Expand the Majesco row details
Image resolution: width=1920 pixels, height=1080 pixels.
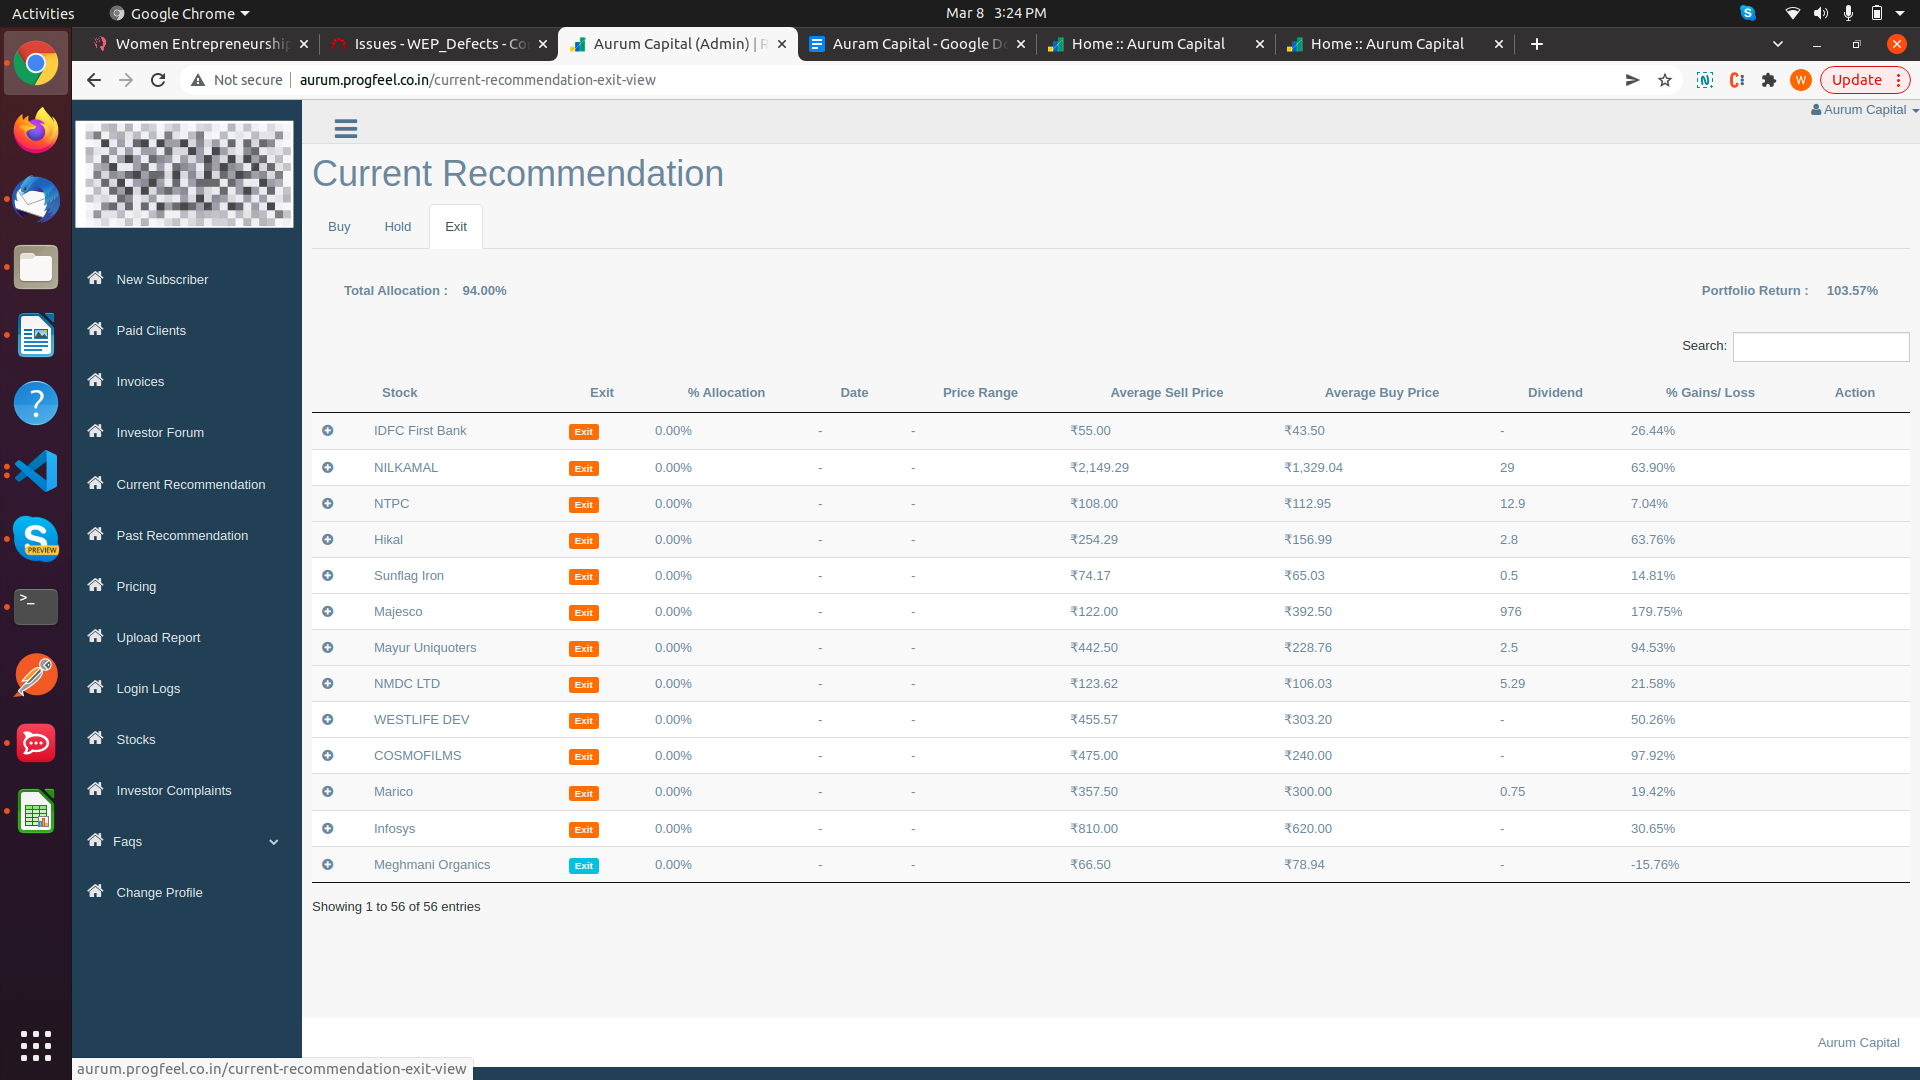point(328,611)
